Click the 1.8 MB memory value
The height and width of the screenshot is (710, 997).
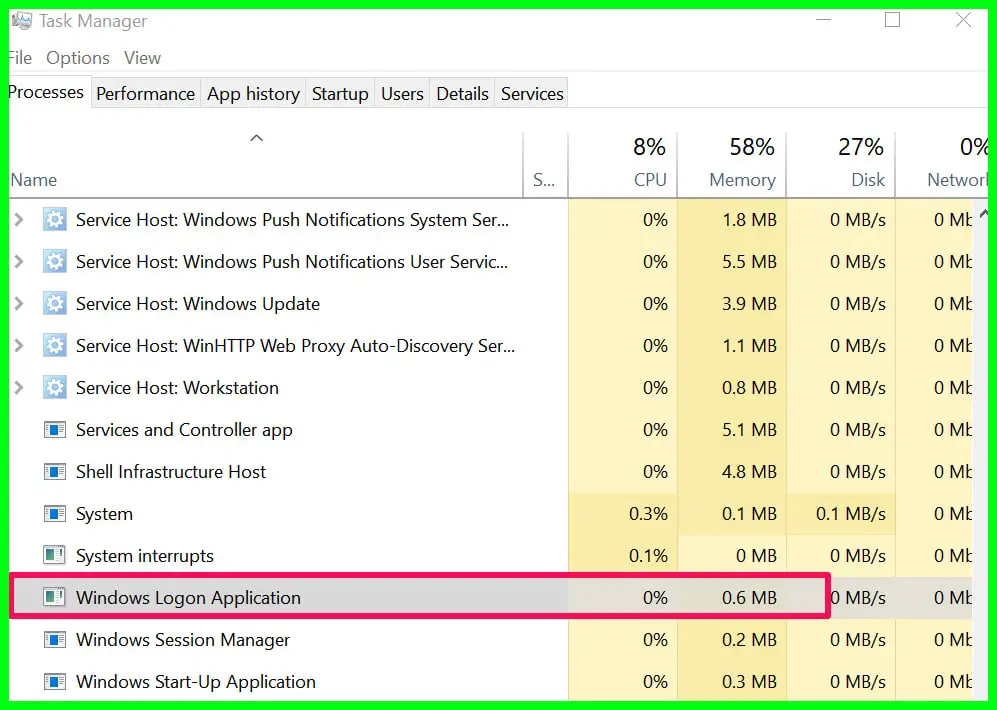click(x=749, y=219)
